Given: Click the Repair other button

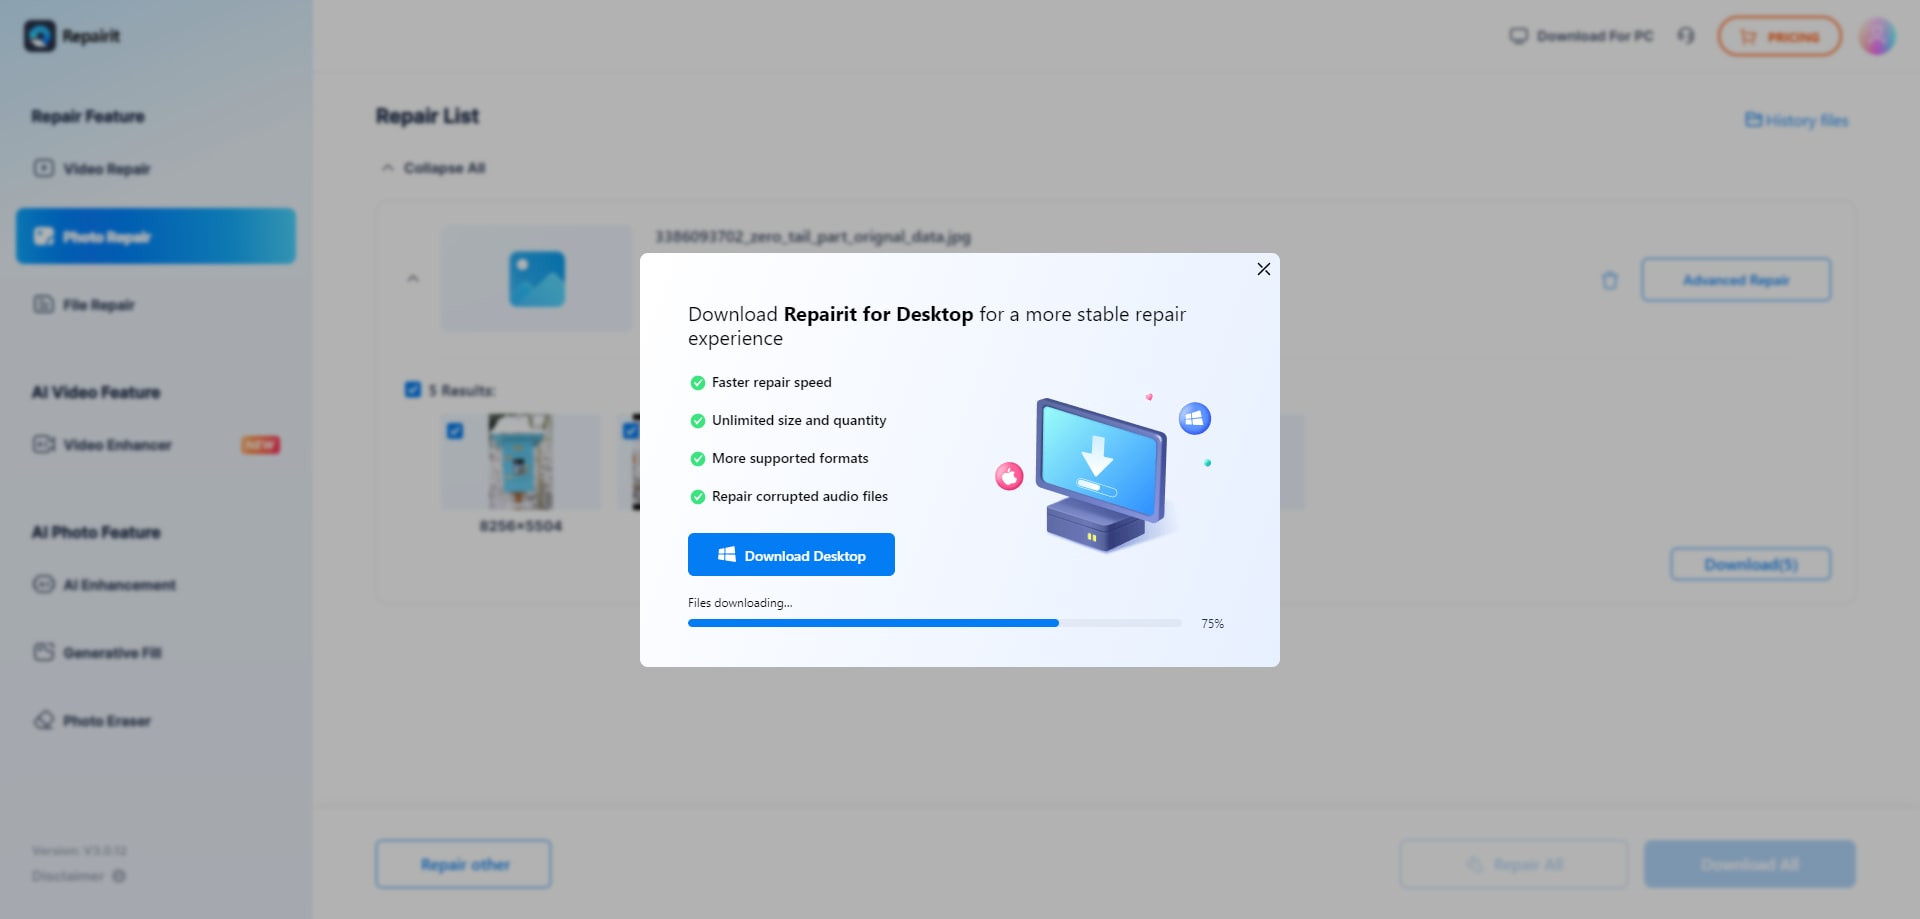Looking at the screenshot, I should [x=464, y=864].
